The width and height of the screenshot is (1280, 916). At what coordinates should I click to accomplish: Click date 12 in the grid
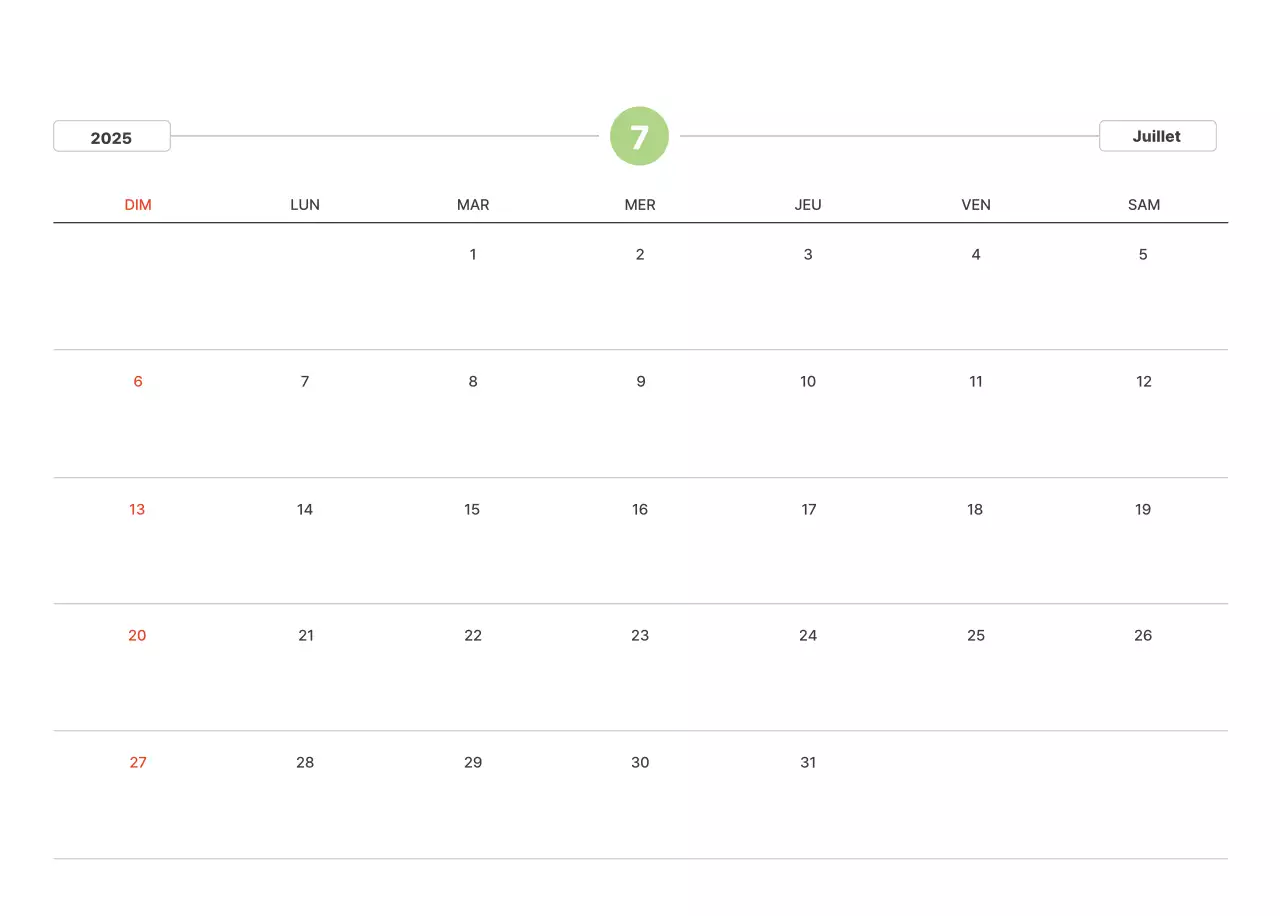click(1144, 381)
